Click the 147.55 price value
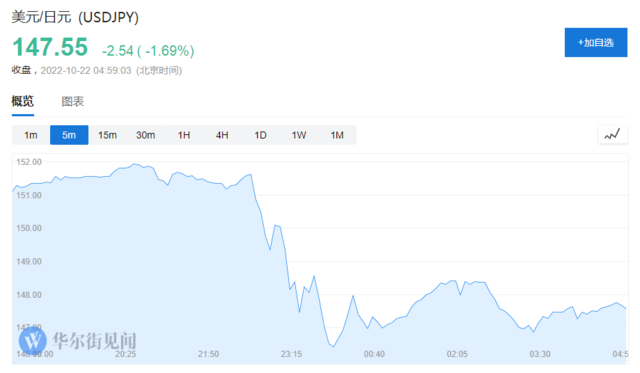 [x=50, y=47]
